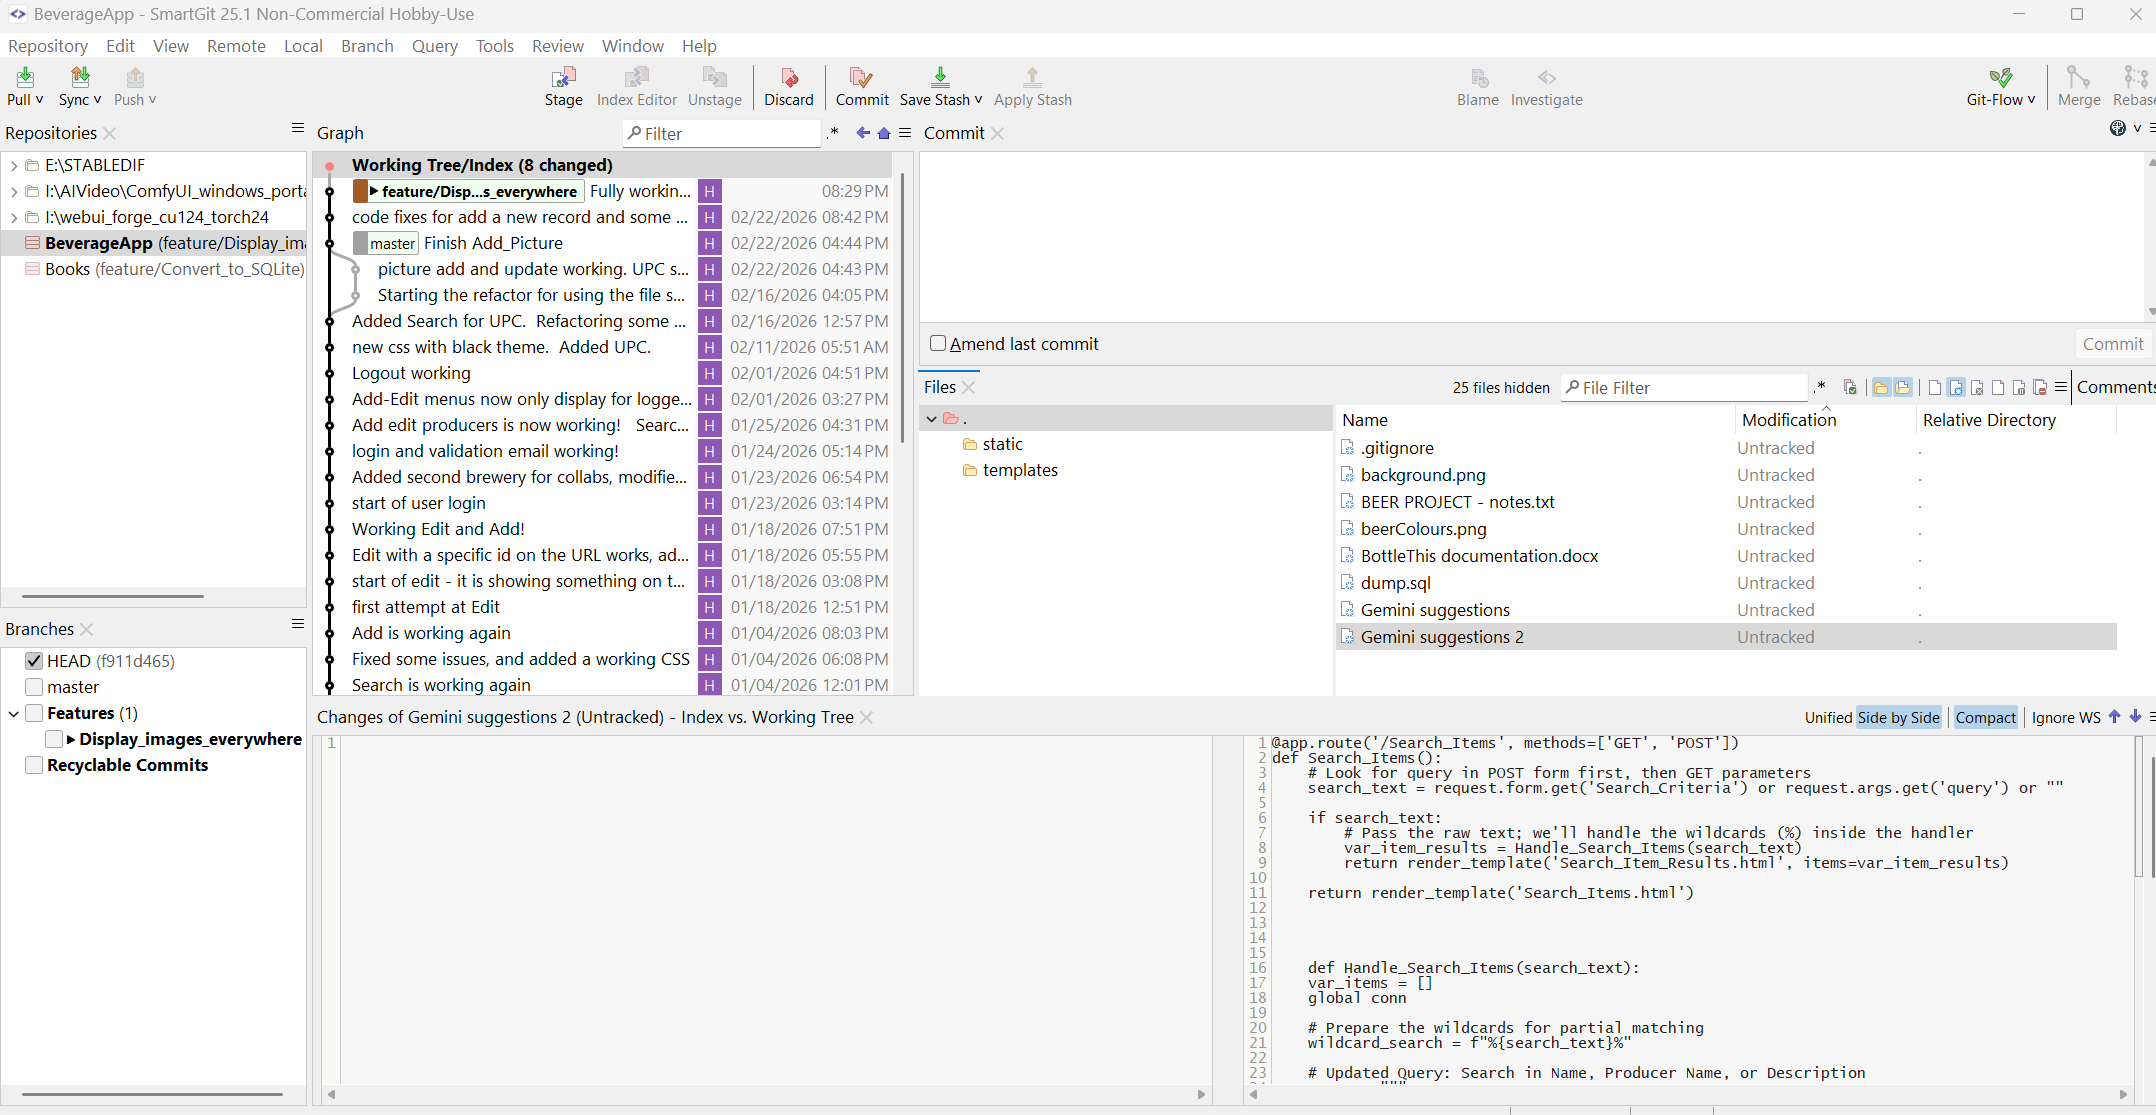The image size is (2156, 1115).
Task: Click inside the File Filter search field
Action: pos(1690,387)
